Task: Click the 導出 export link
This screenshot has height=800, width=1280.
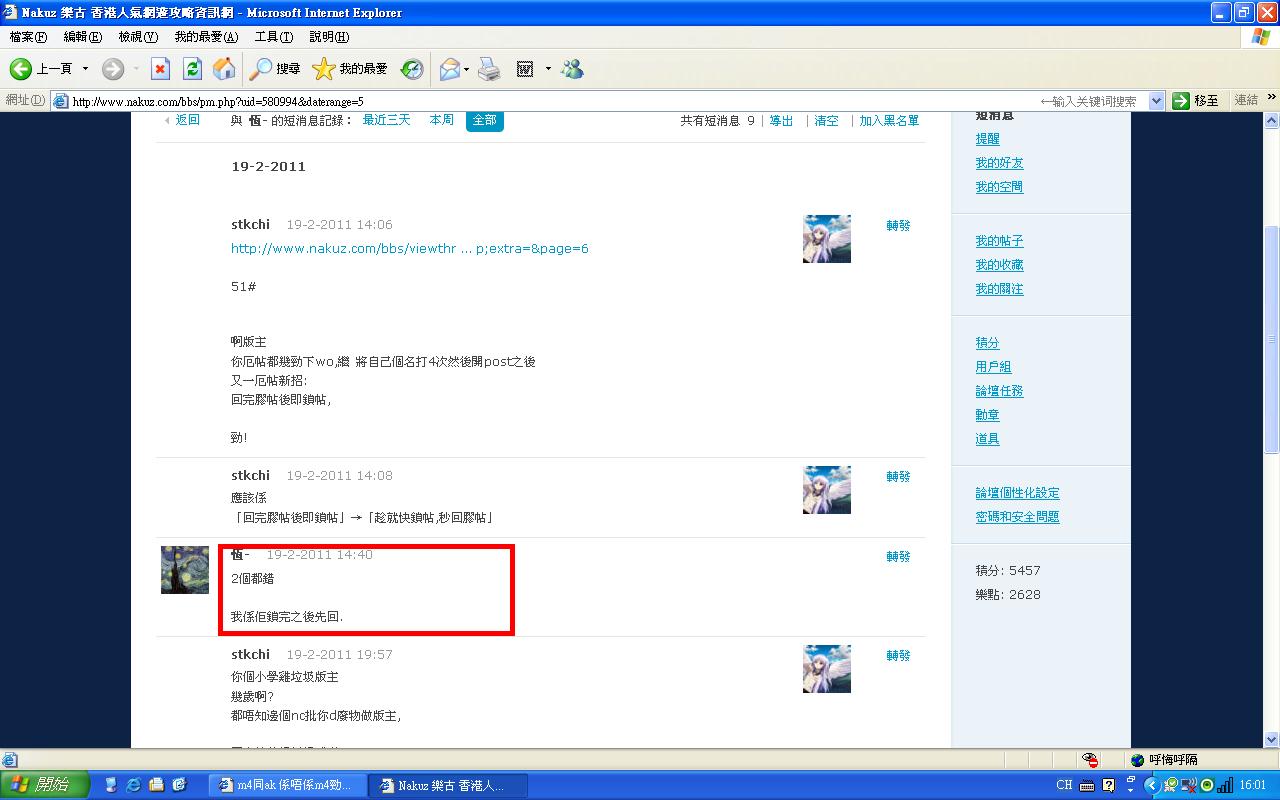Action: click(x=781, y=121)
